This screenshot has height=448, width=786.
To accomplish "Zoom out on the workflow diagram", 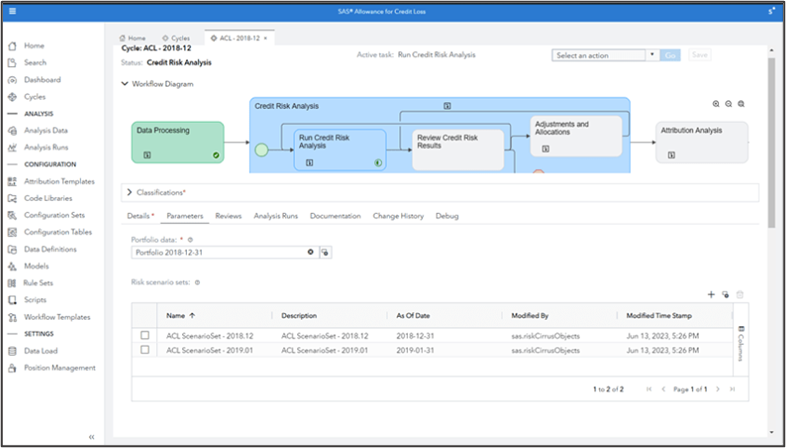I will coord(728,104).
